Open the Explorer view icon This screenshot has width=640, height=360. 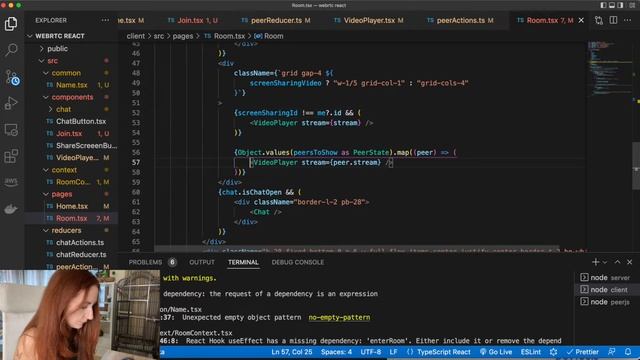tap(11, 24)
